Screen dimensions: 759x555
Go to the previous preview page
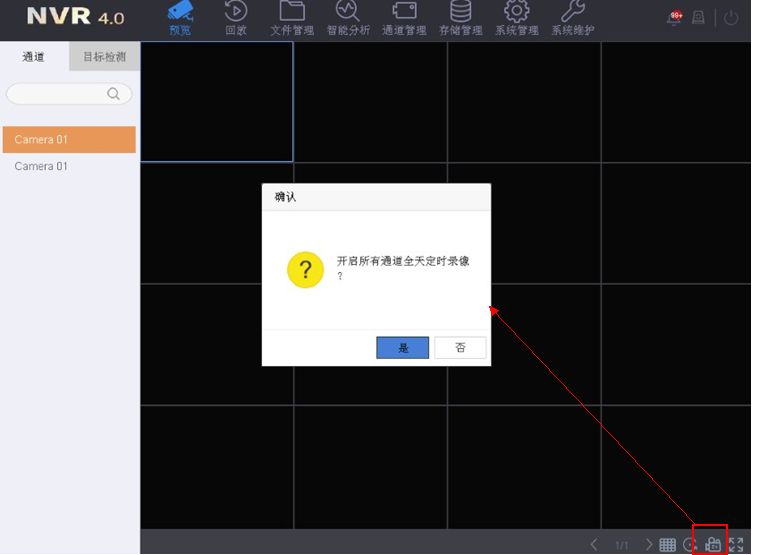point(595,544)
